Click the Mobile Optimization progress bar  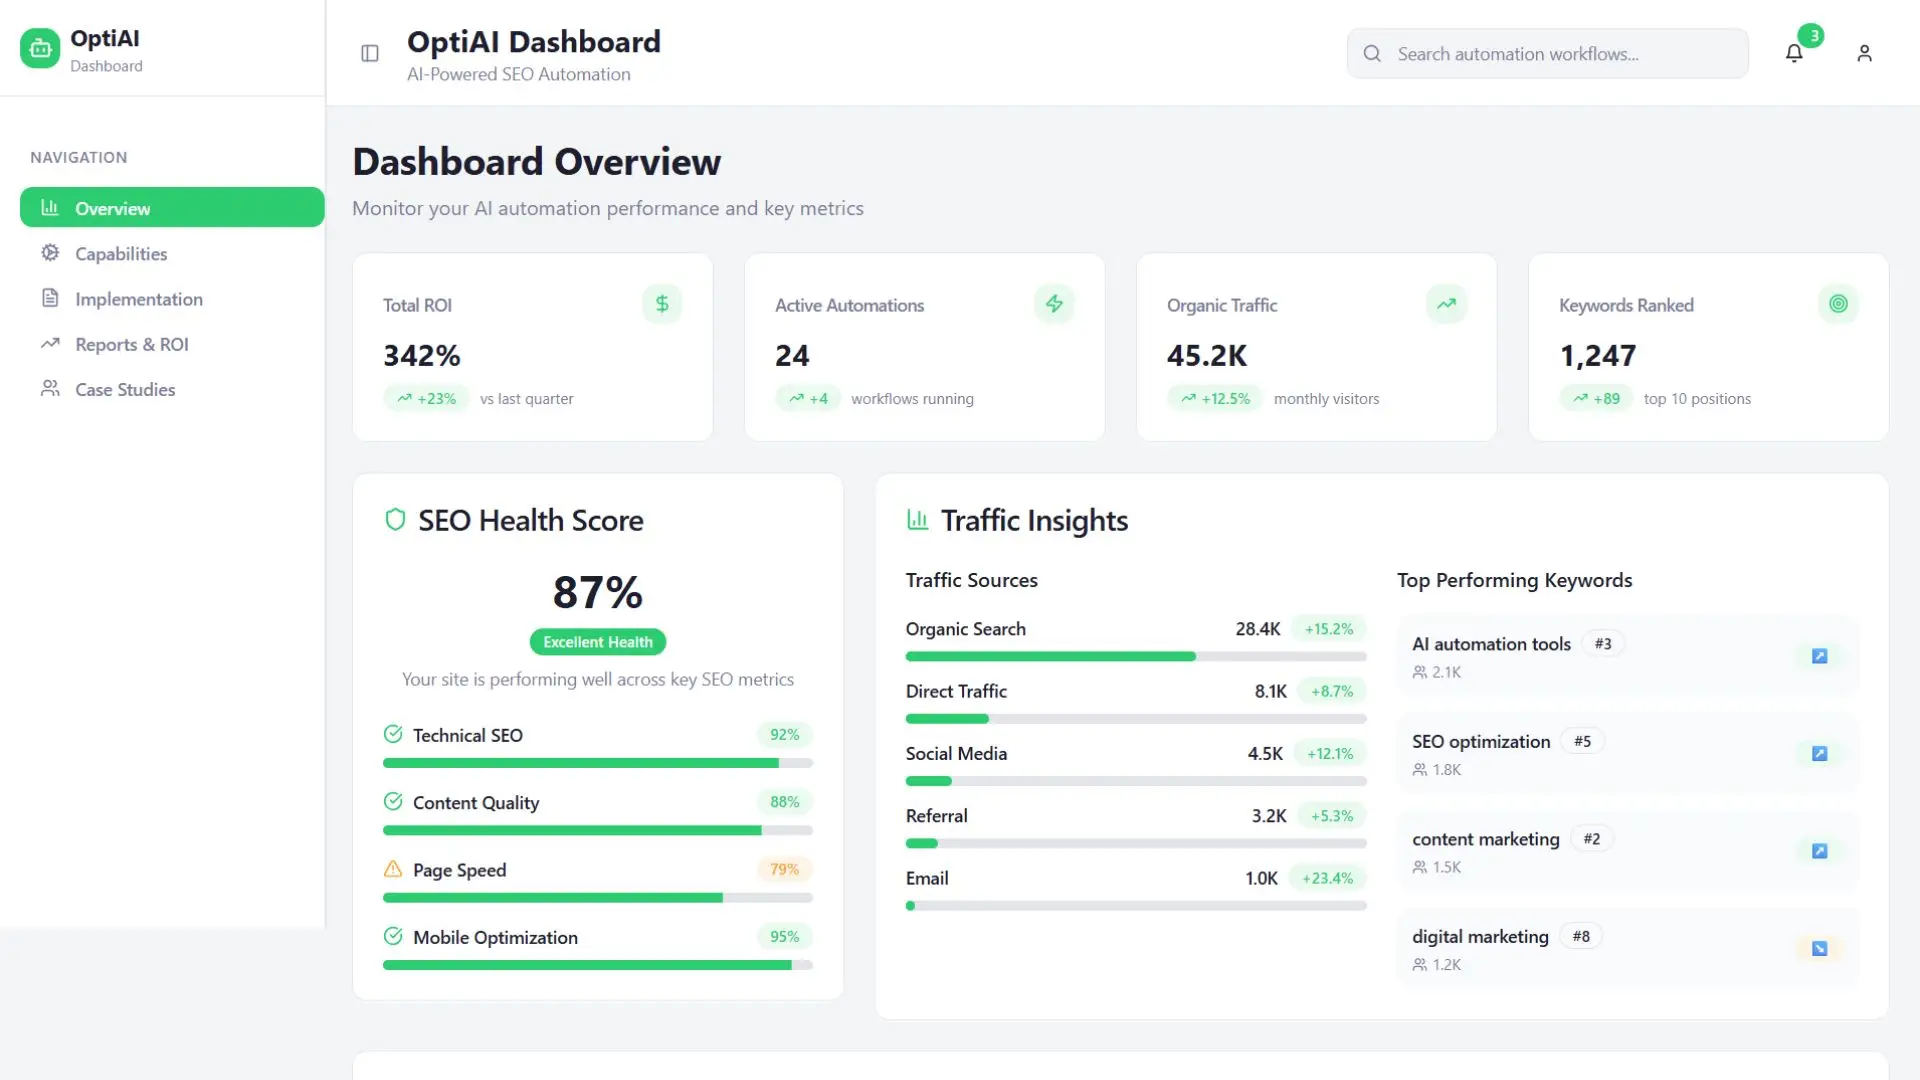[x=598, y=965]
